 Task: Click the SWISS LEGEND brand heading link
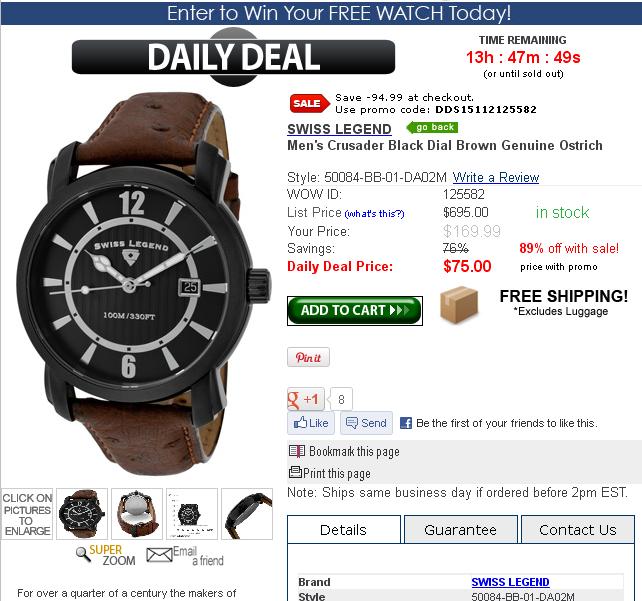pos(339,129)
